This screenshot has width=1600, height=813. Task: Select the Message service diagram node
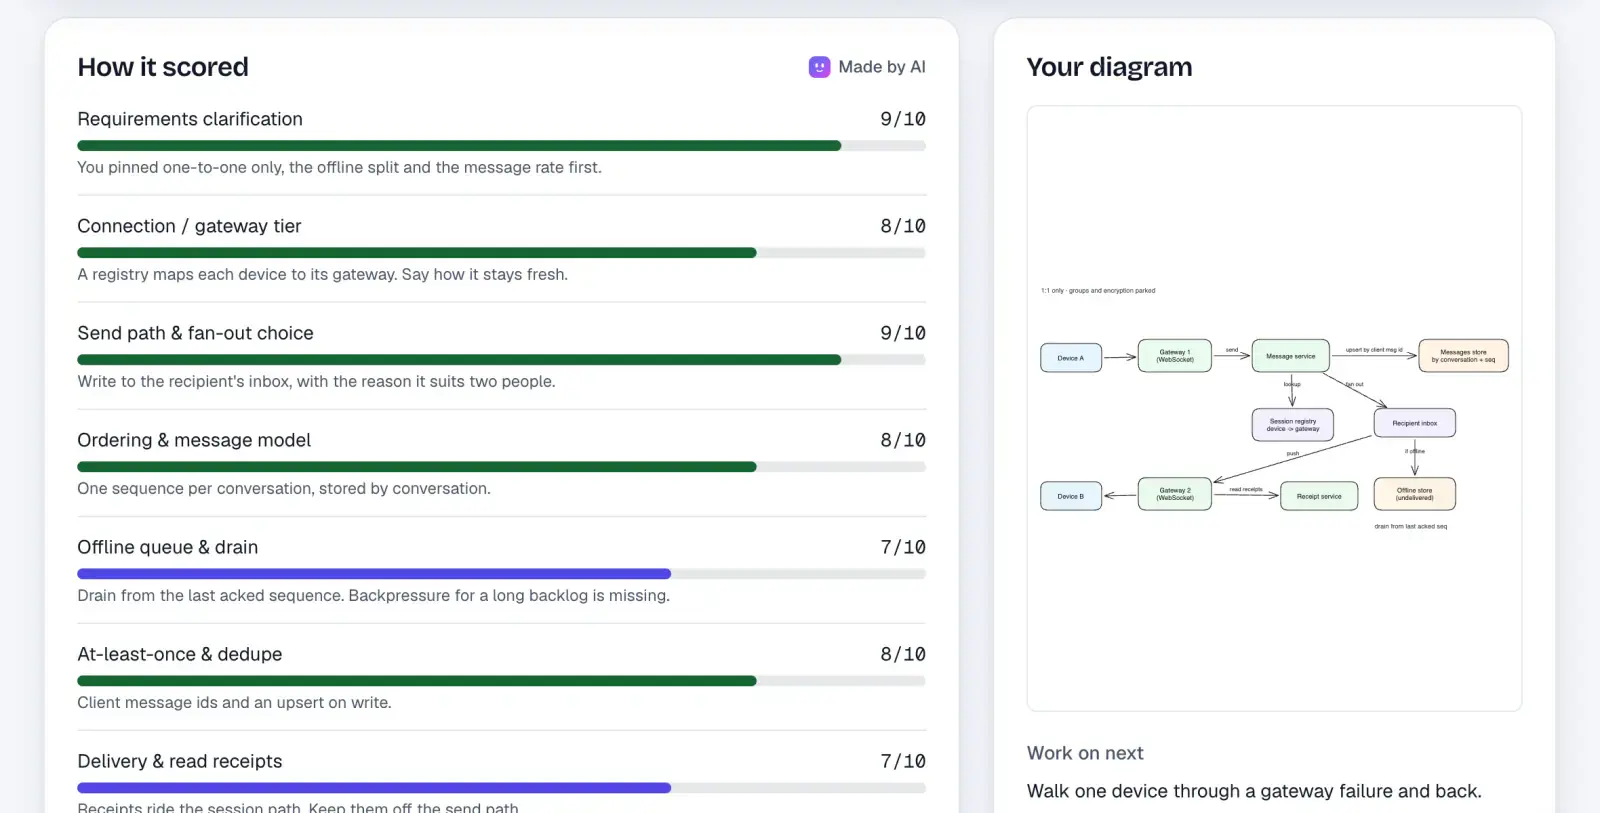(1291, 356)
